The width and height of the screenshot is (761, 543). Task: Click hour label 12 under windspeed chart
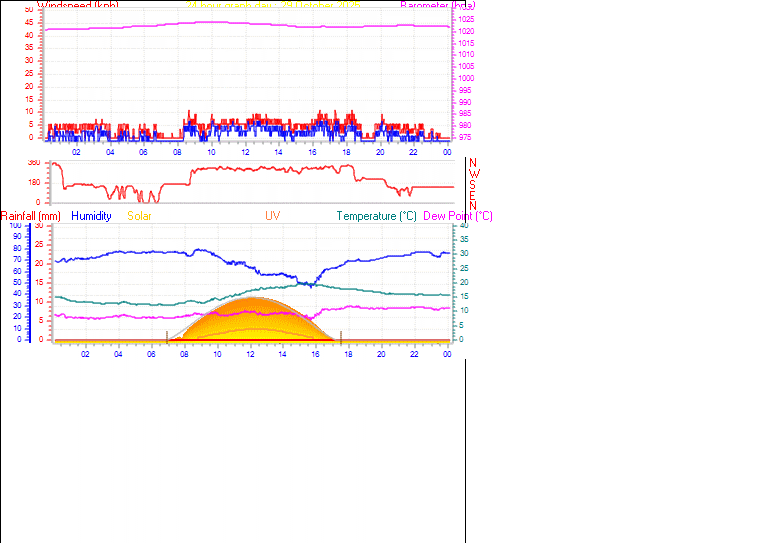click(x=246, y=152)
